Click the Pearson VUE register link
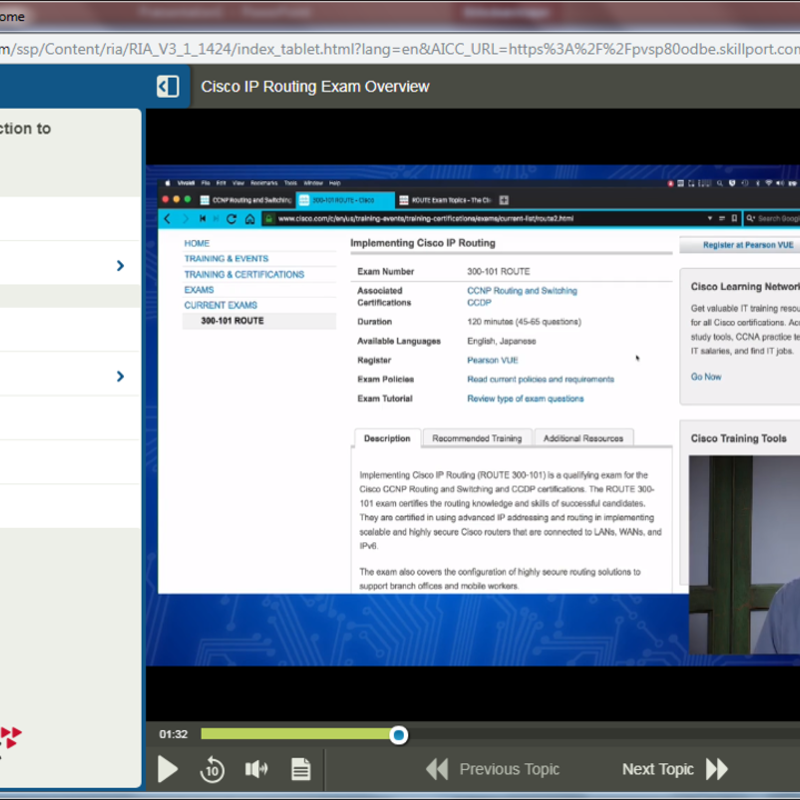The image size is (800, 800). [x=492, y=360]
